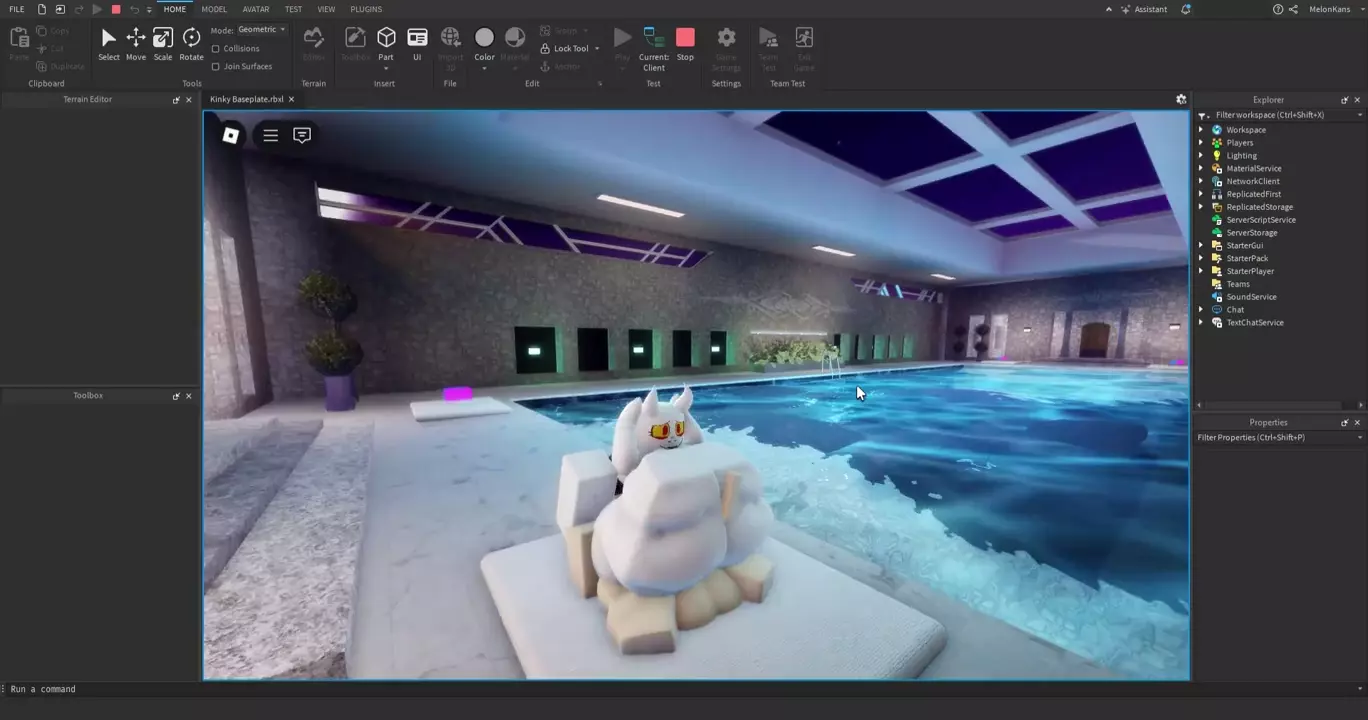This screenshot has width=1368, height=720.
Task: Expand the Workspace tree node
Action: coord(1201,130)
